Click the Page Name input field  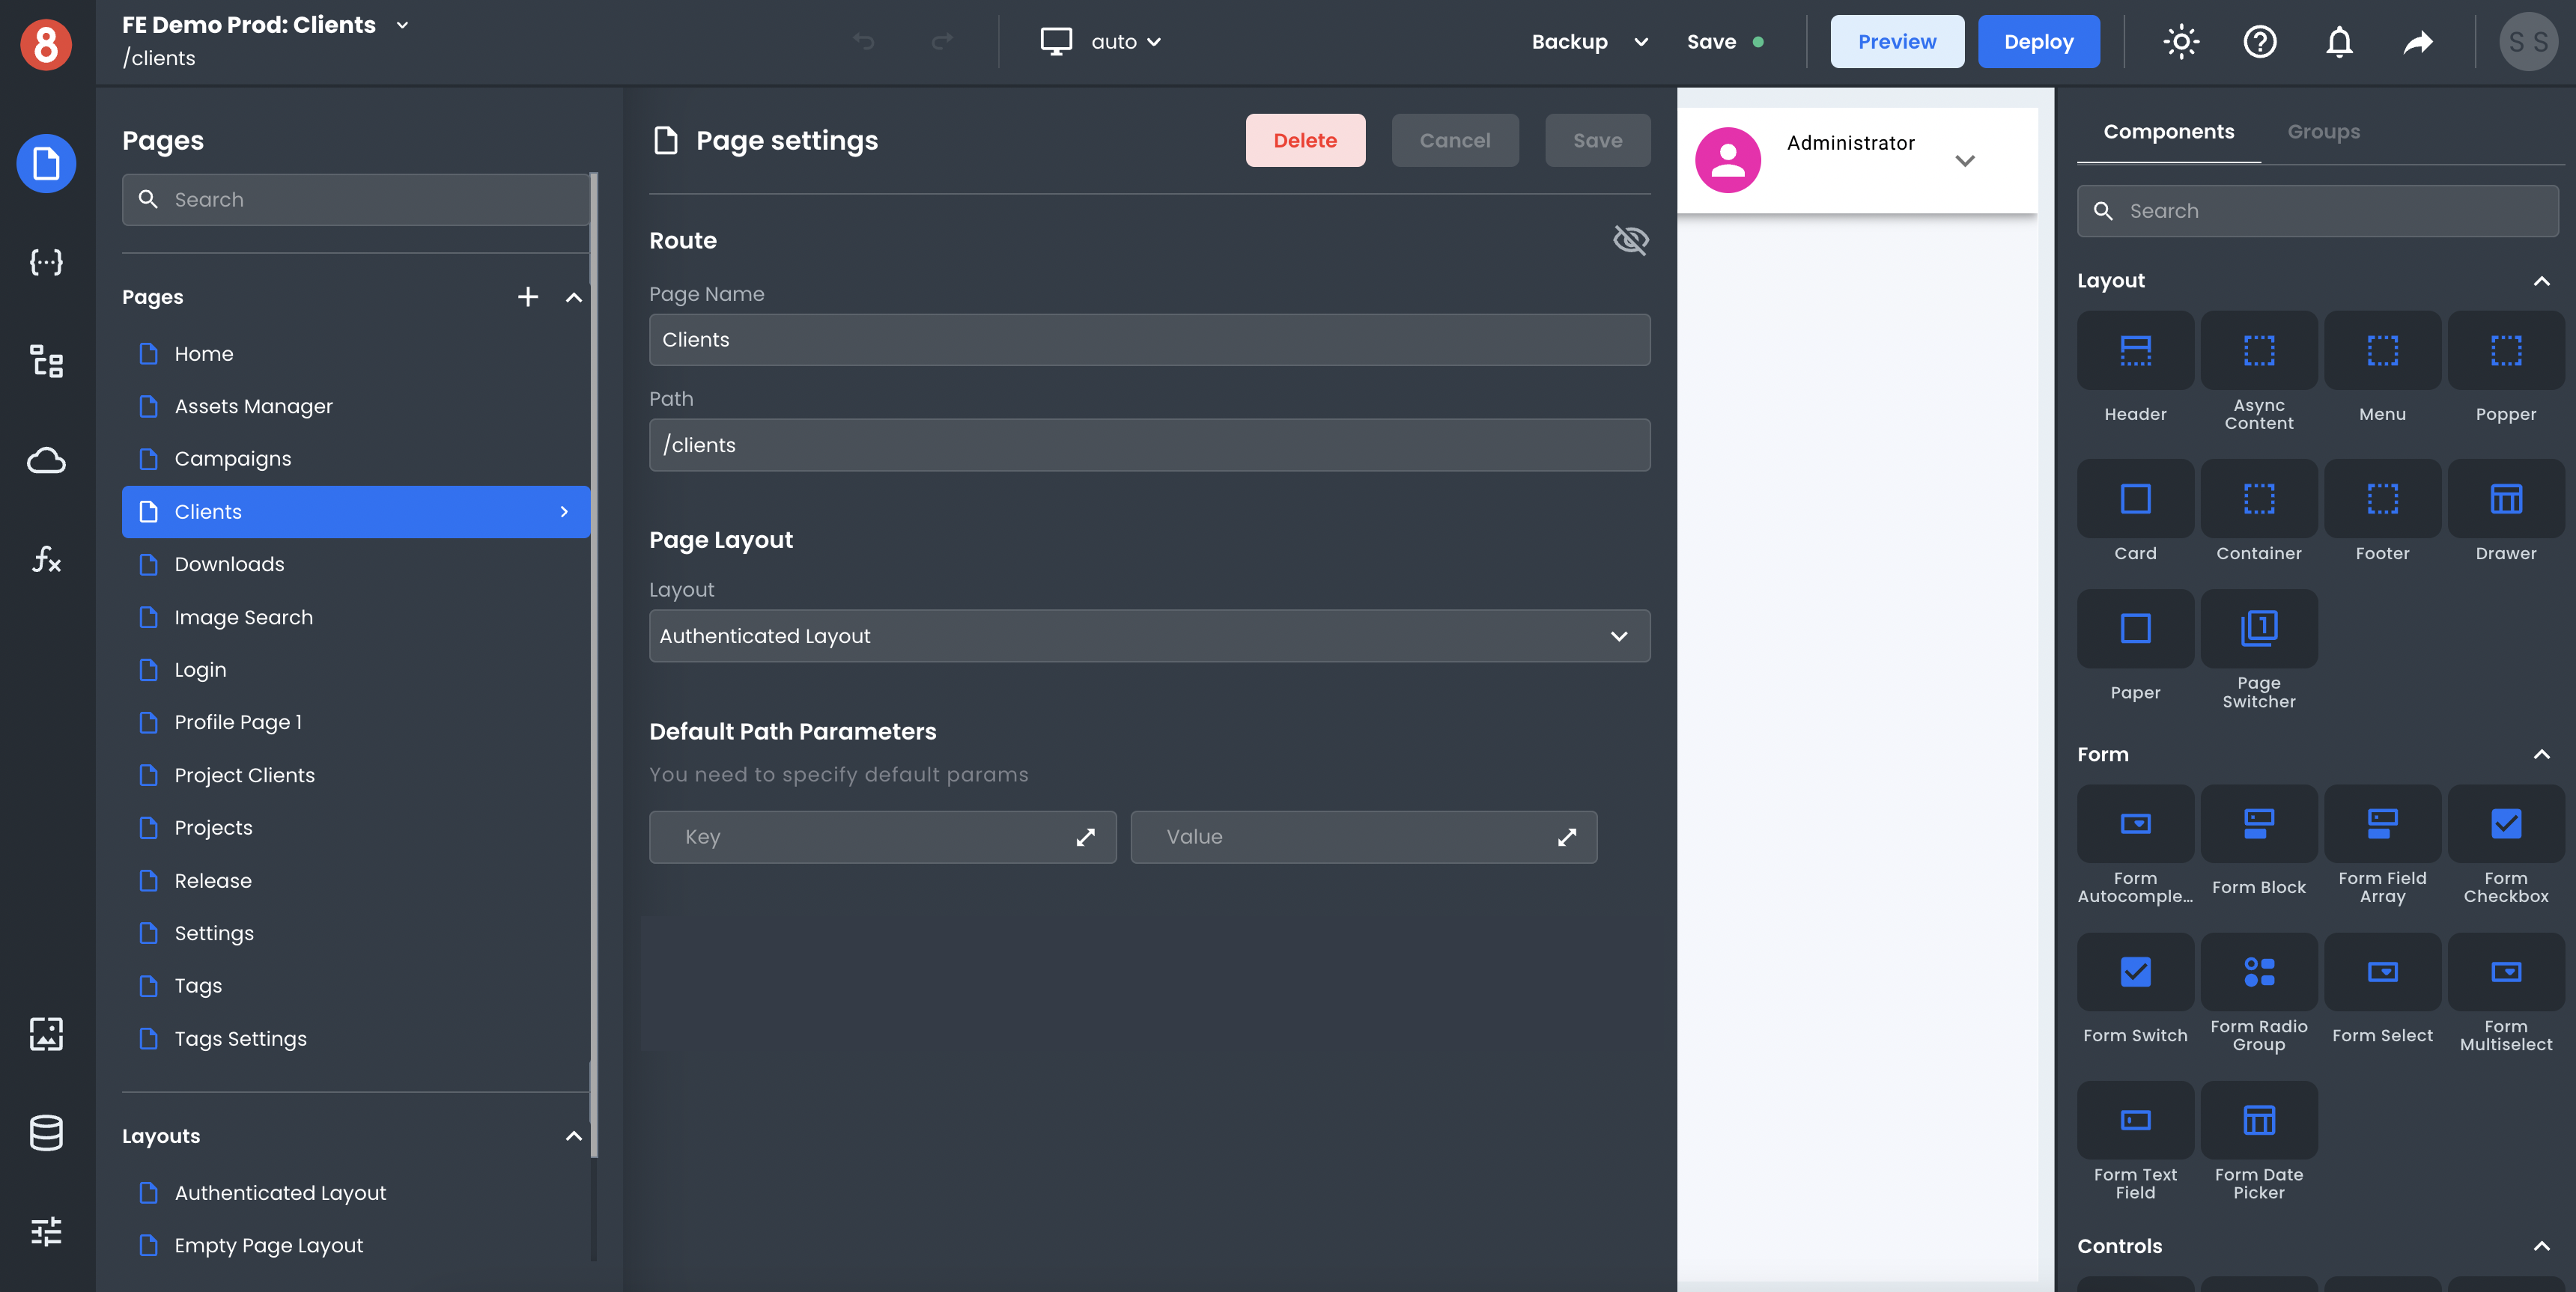point(1149,340)
